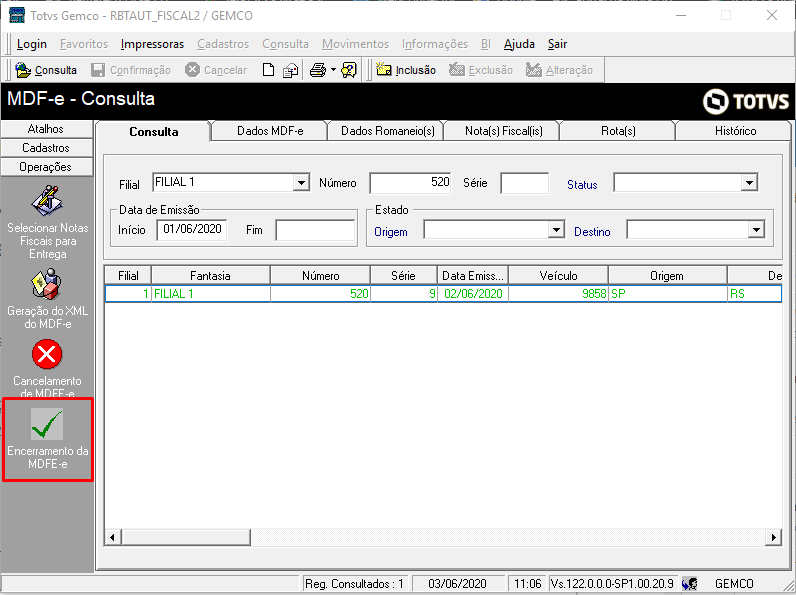Switch to the Dados Romaneio(s) tab
Screen dimensions: 796x595
387,131
